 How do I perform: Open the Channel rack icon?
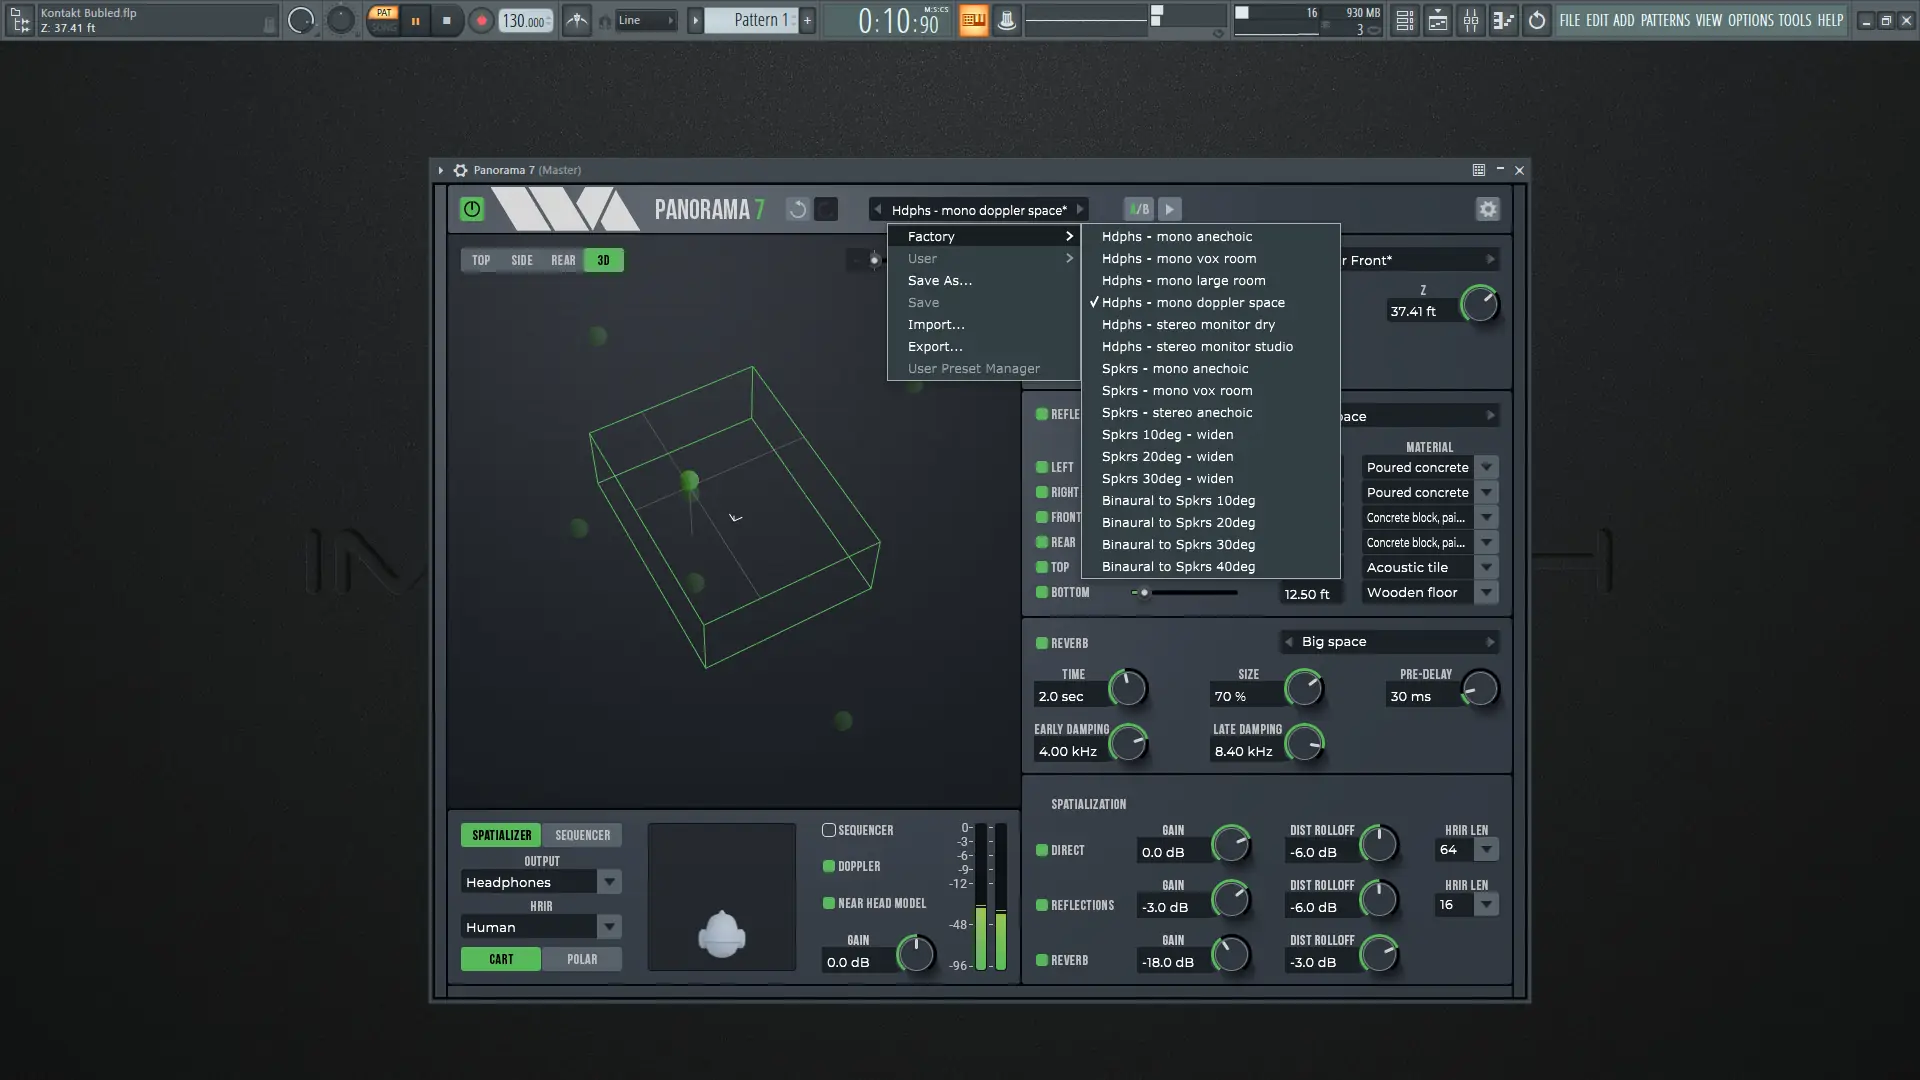pos(1403,20)
